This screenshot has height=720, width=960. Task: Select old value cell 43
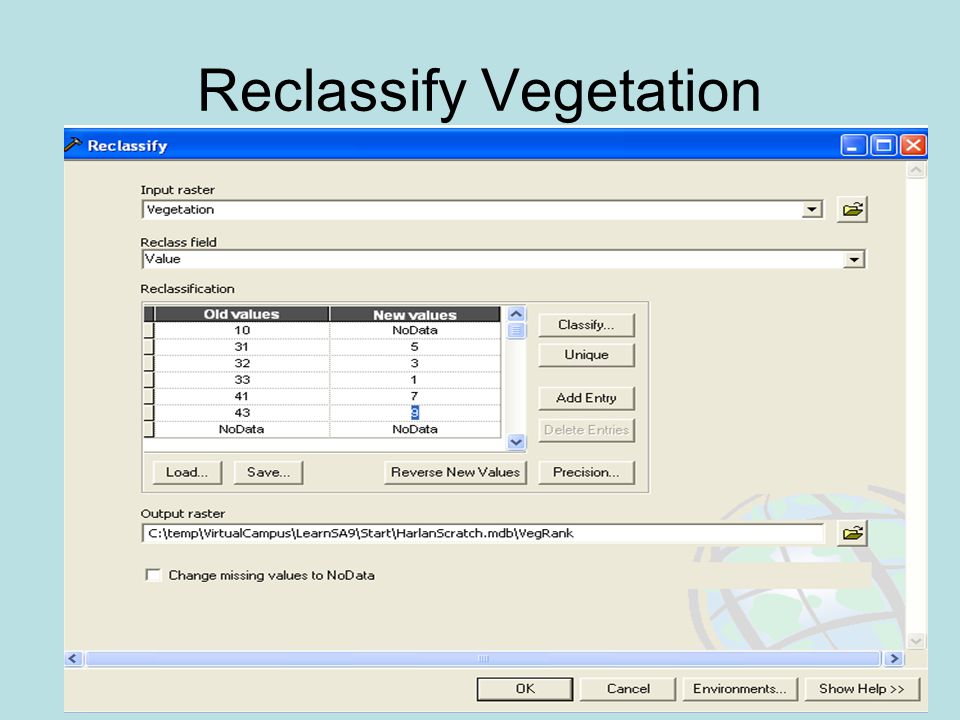click(x=242, y=413)
